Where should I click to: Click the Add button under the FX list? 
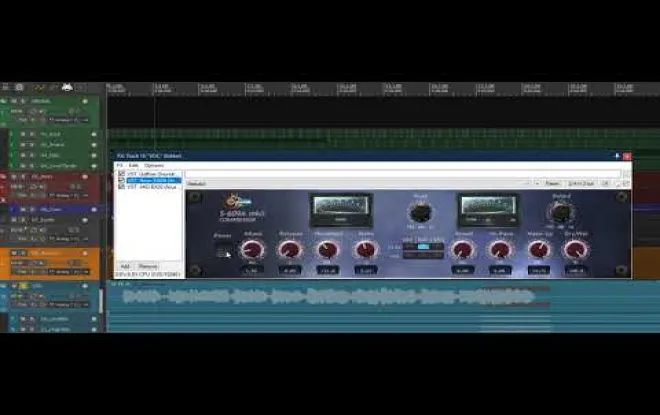pos(125,266)
